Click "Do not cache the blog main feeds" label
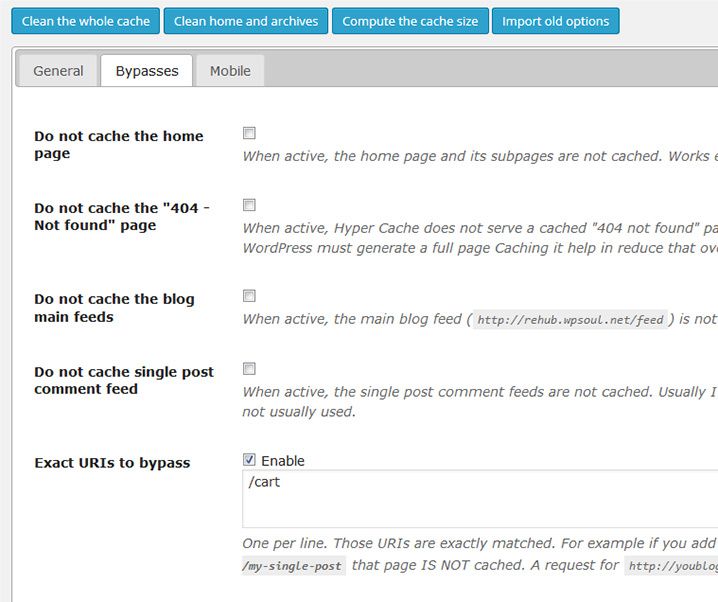The image size is (718, 602). pos(114,308)
